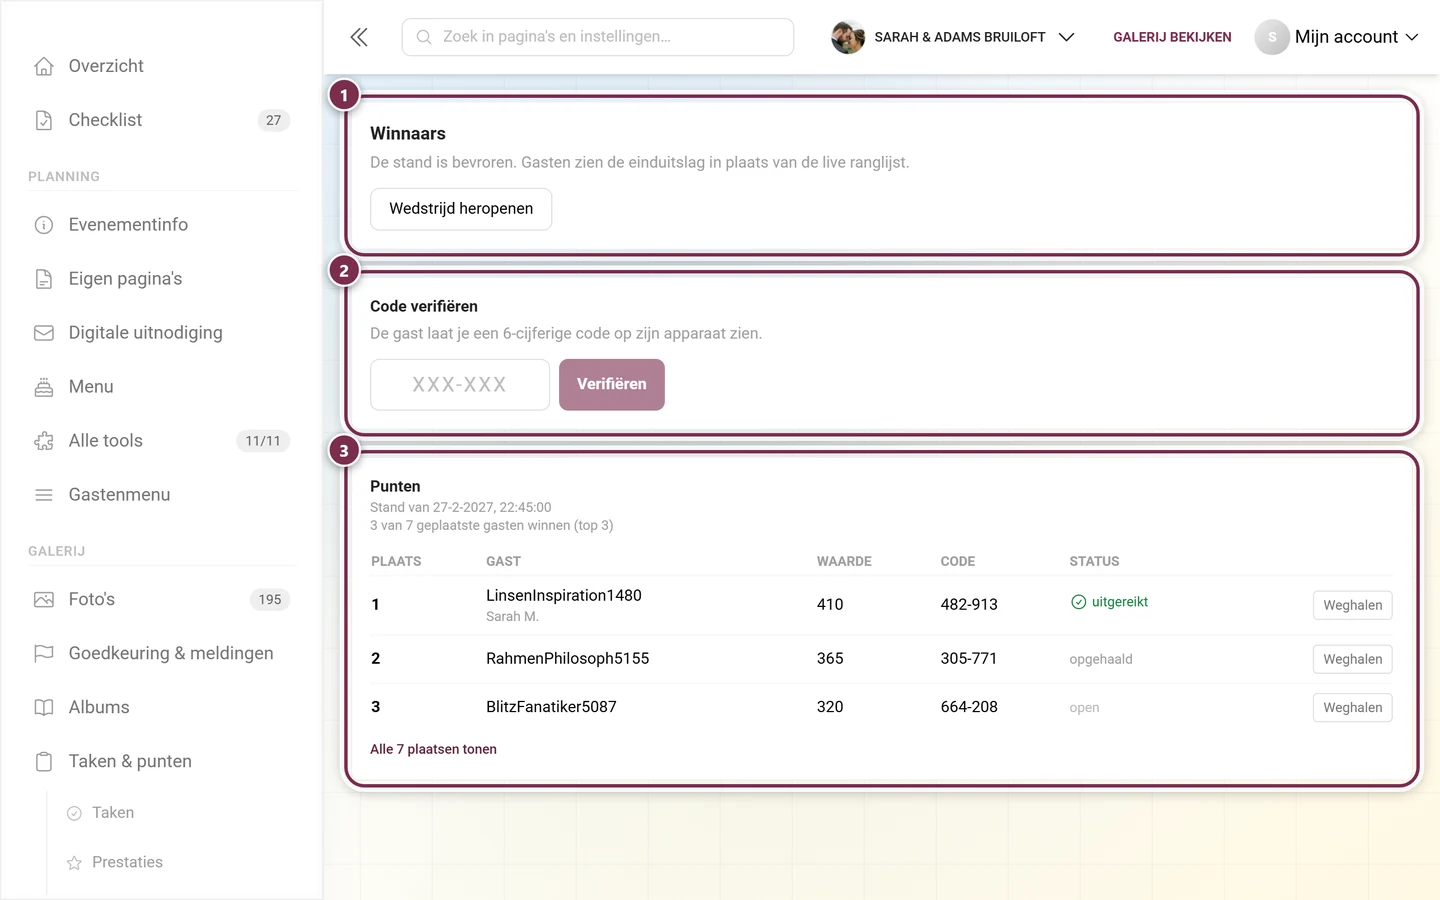Click the Taken checkmark circle icon
This screenshot has width=1440, height=900.
[x=74, y=813]
